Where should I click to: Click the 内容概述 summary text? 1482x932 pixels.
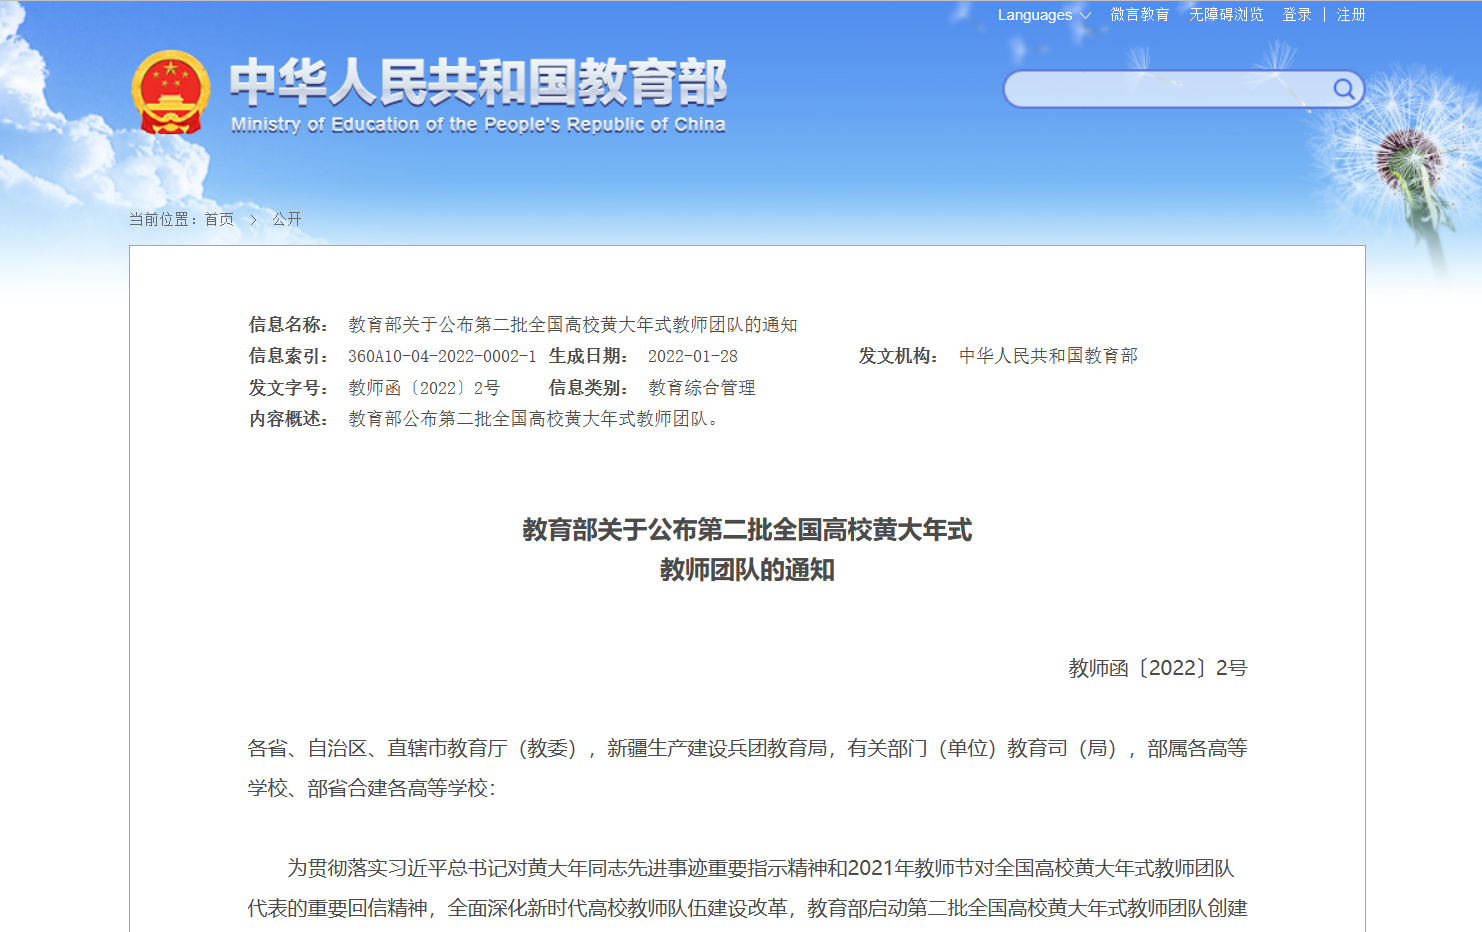point(534,419)
